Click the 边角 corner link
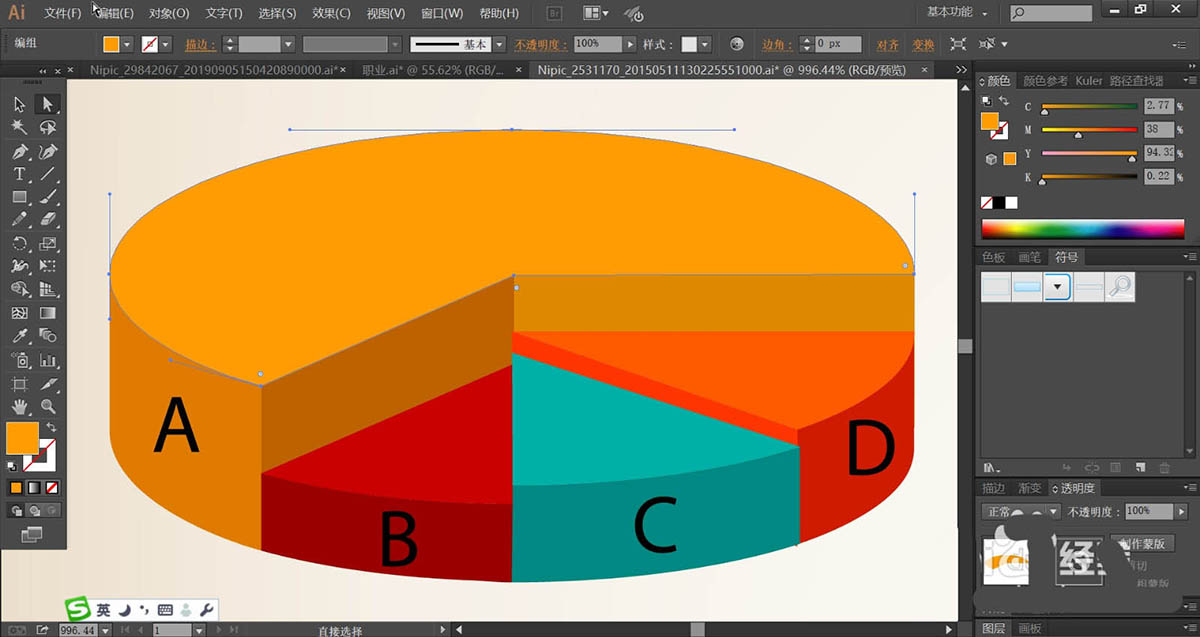Image resolution: width=1200 pixels, height=637 pixels. point(777,44)
